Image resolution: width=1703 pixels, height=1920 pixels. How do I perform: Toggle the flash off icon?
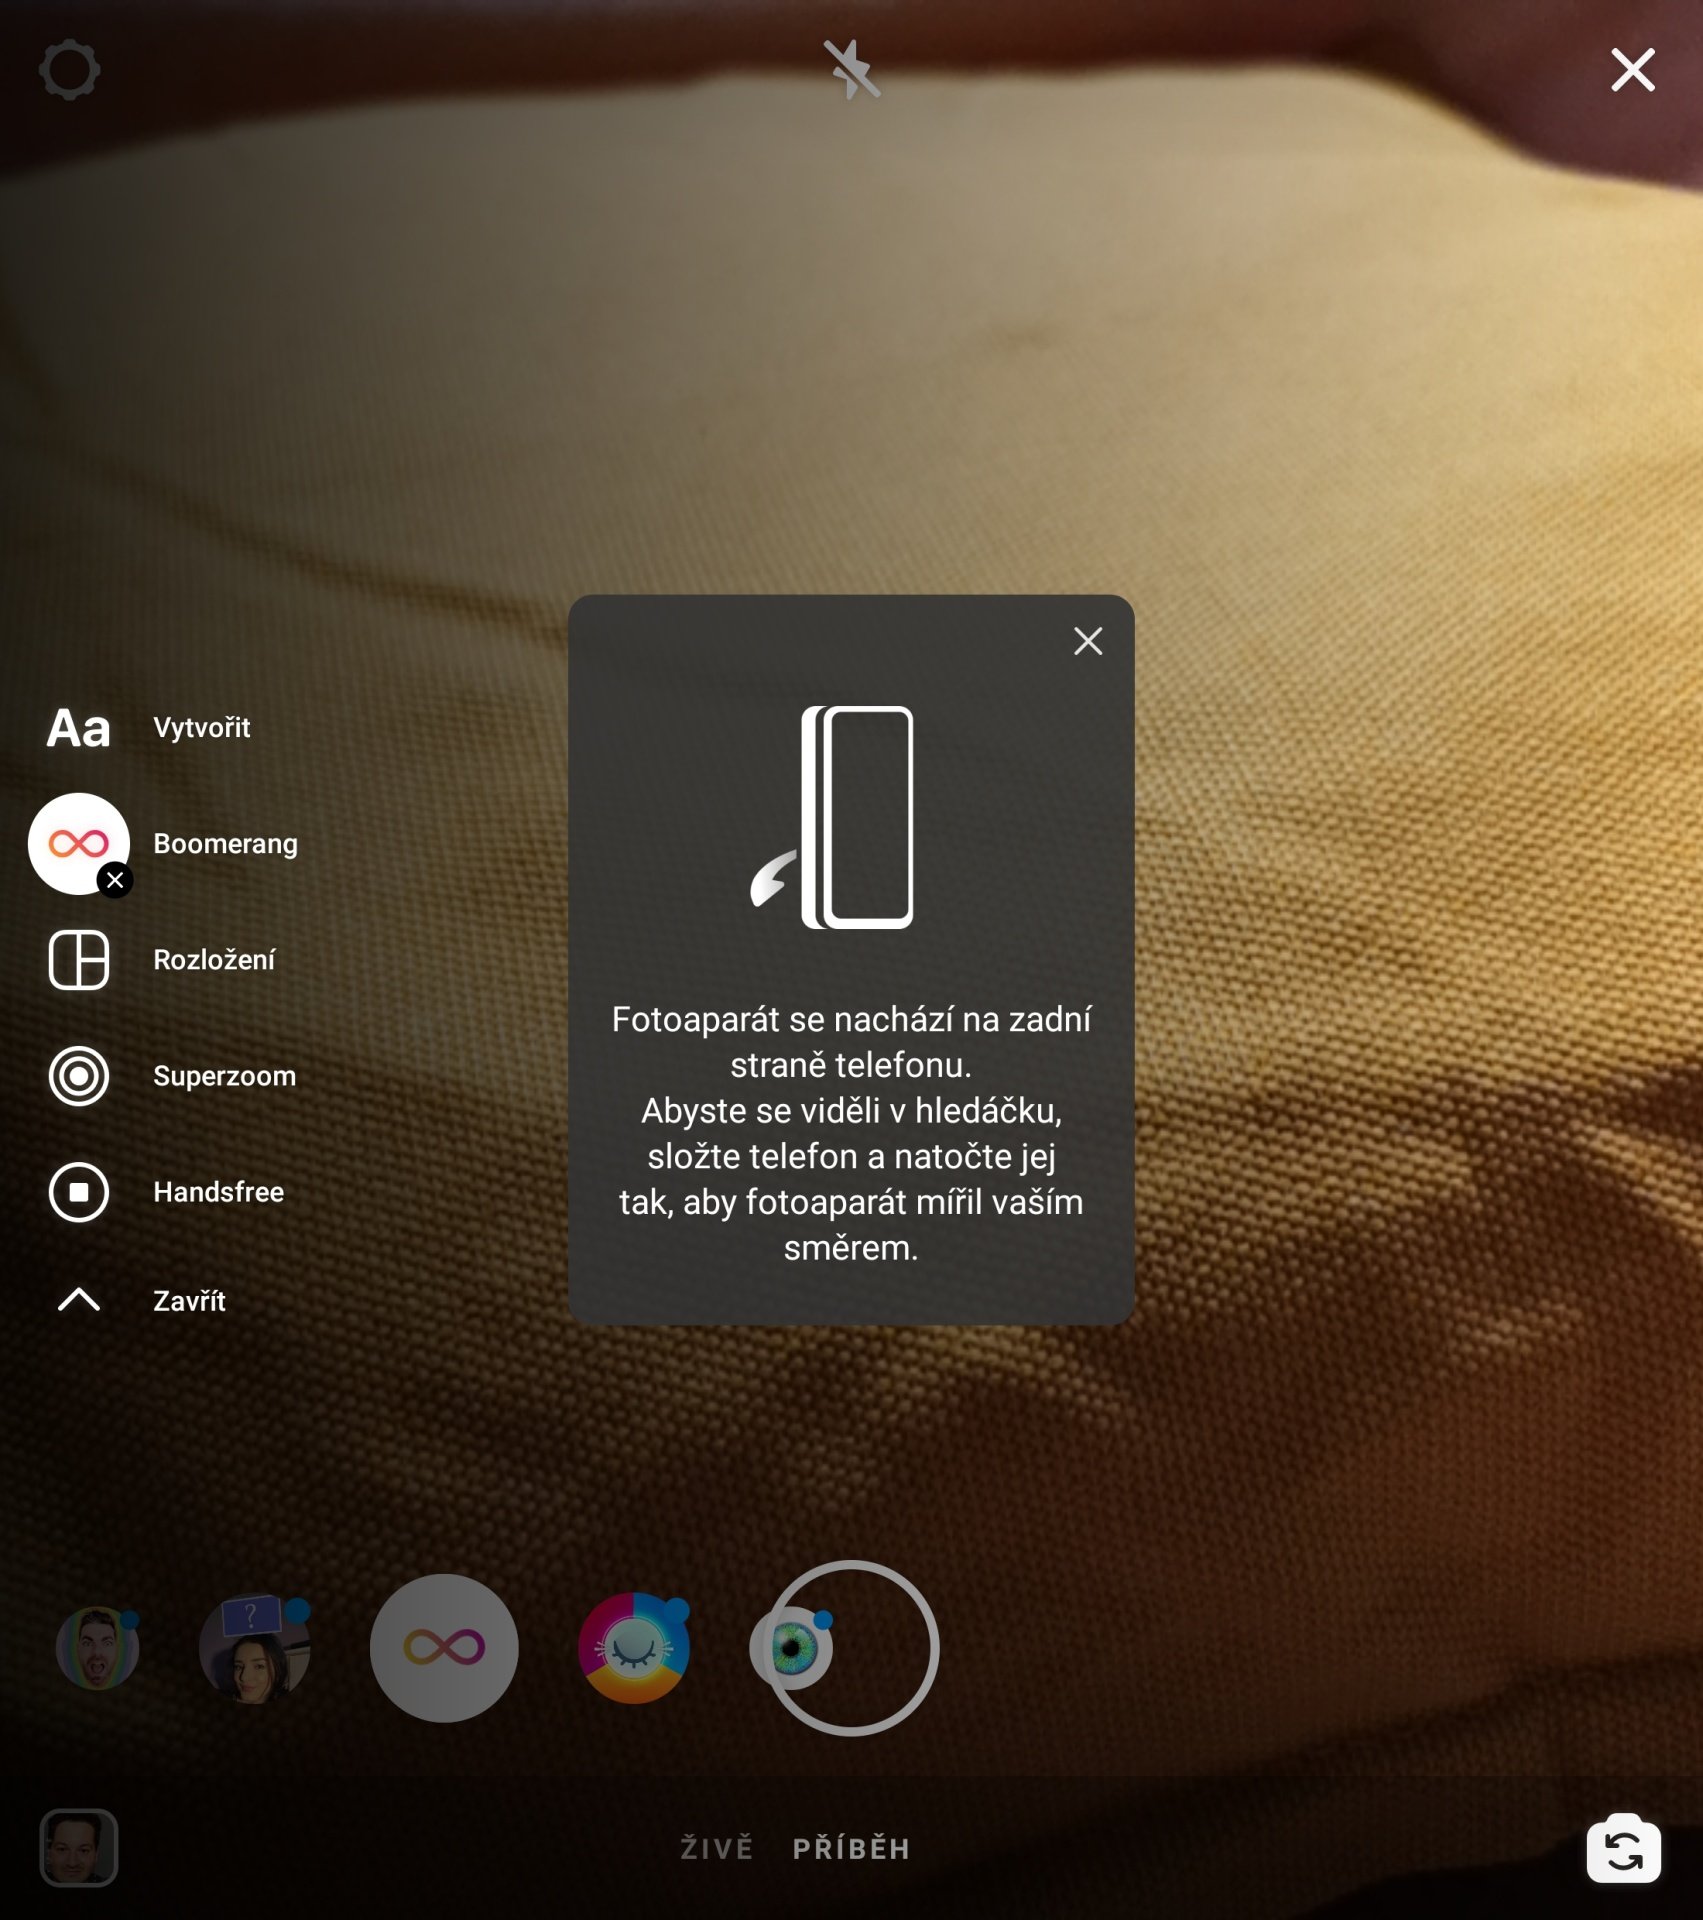click(x=851, y=69)
